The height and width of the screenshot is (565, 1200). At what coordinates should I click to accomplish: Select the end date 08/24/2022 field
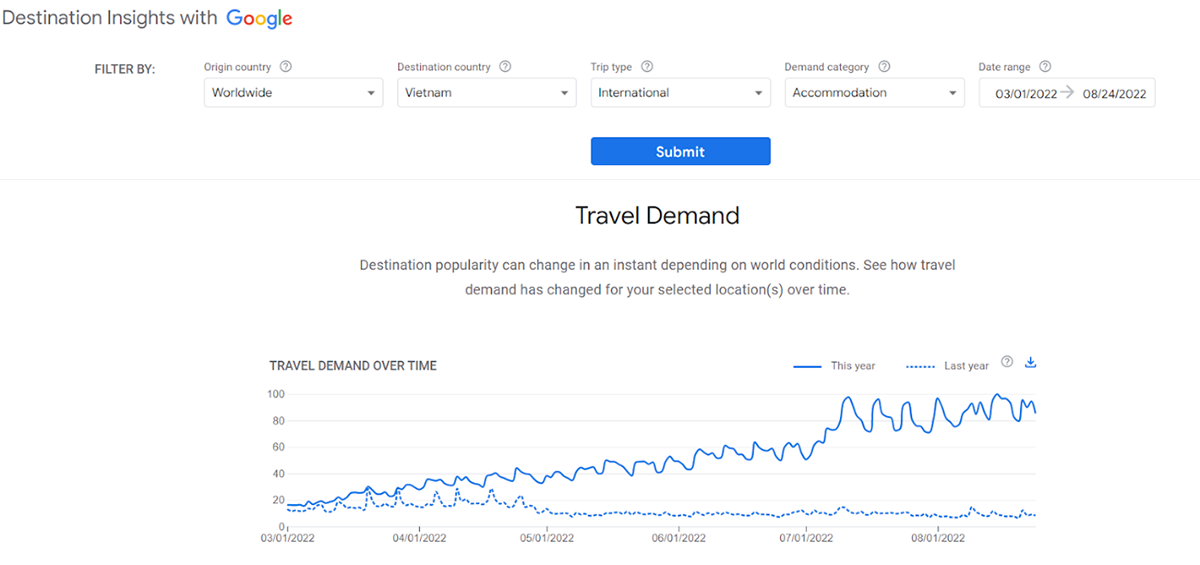point(1114,94)
